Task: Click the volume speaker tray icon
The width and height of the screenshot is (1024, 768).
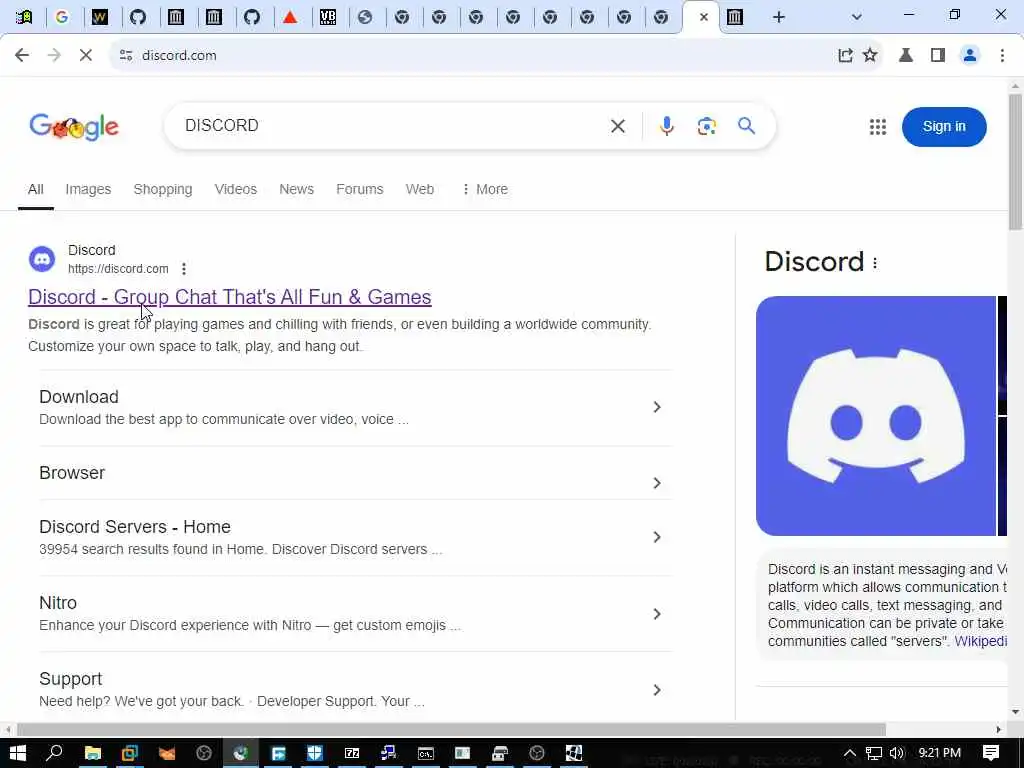Action: (x=897, y=753)
